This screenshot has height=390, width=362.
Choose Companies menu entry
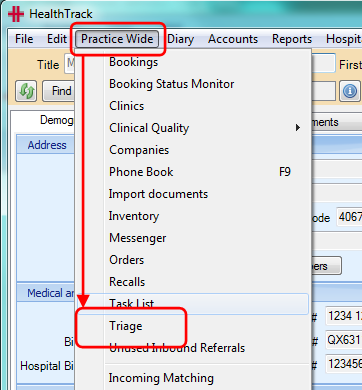point(193,150)
